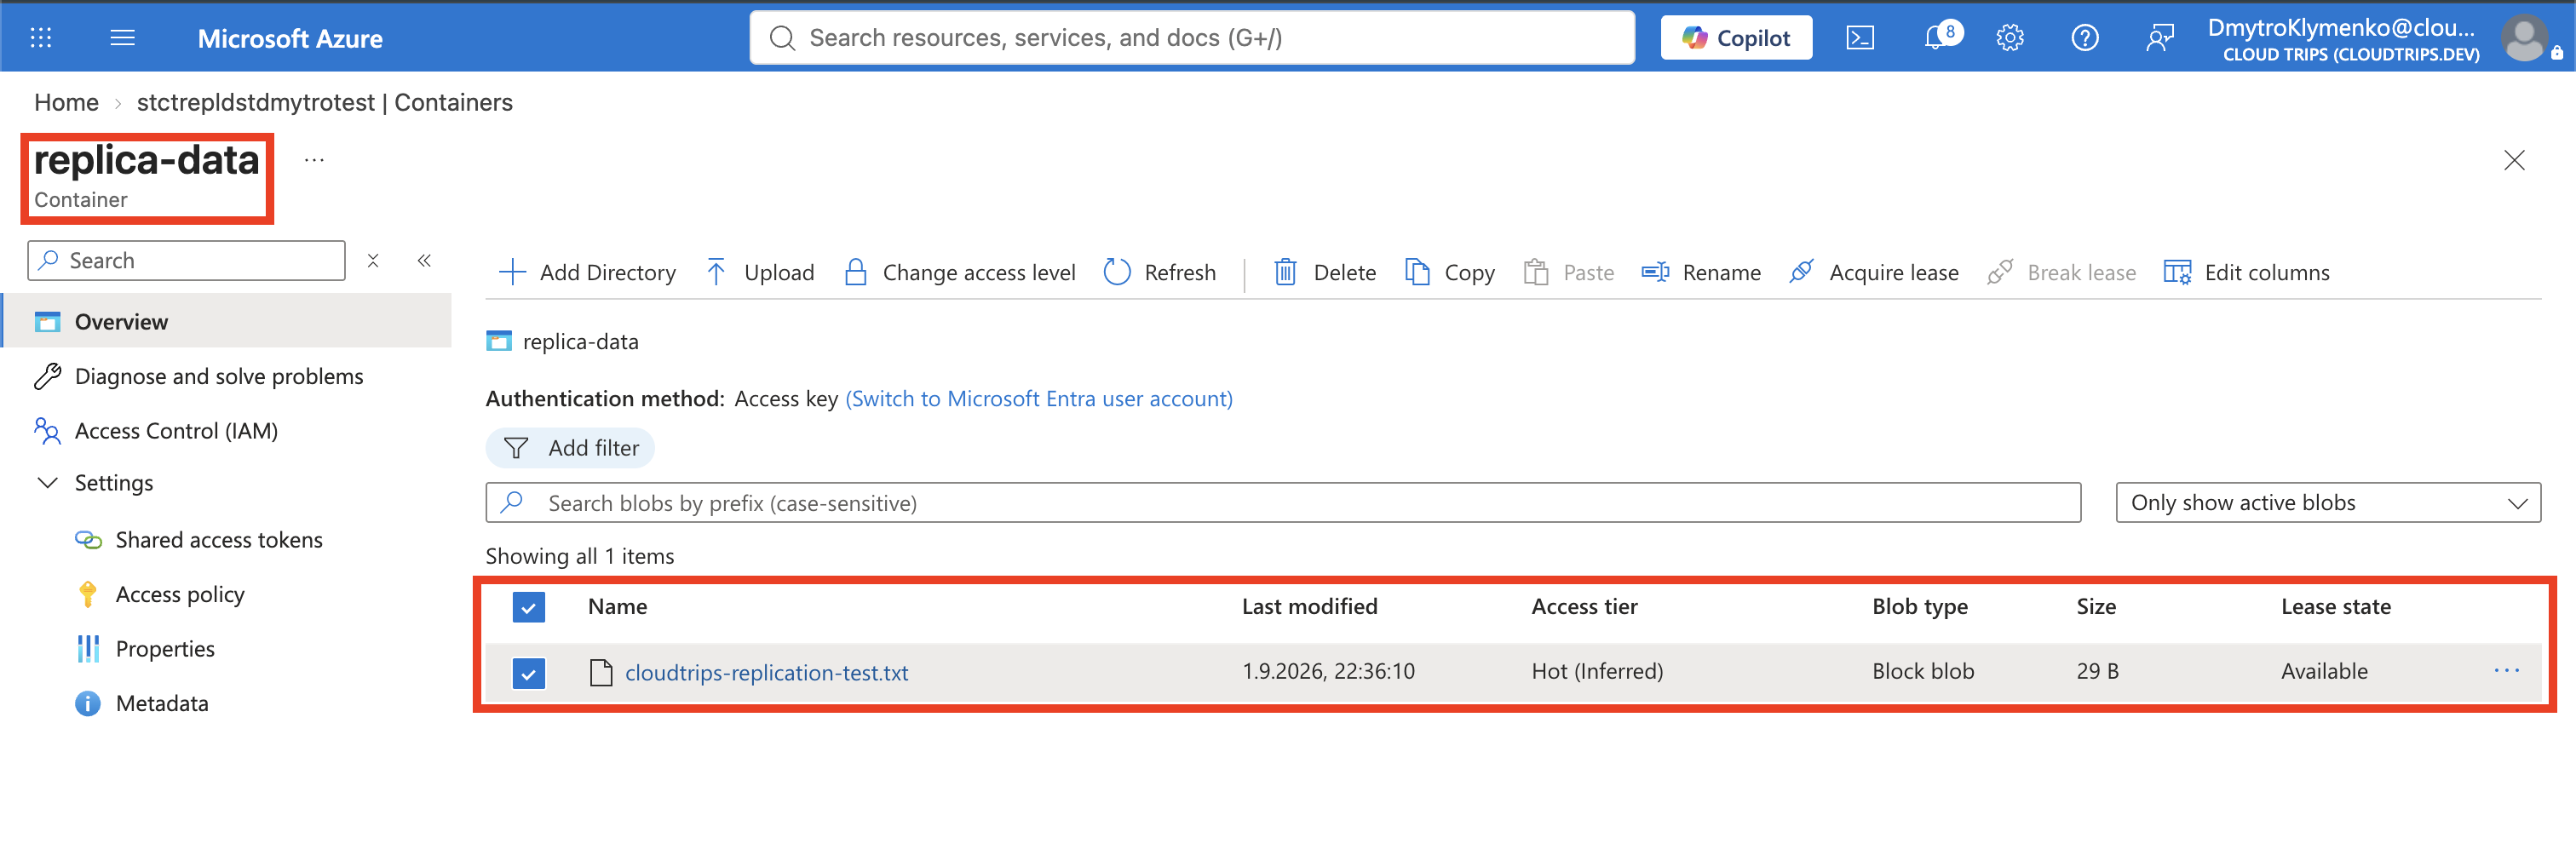Click the user account avatar
2576x855 pixels.
tap(2526, 38)
